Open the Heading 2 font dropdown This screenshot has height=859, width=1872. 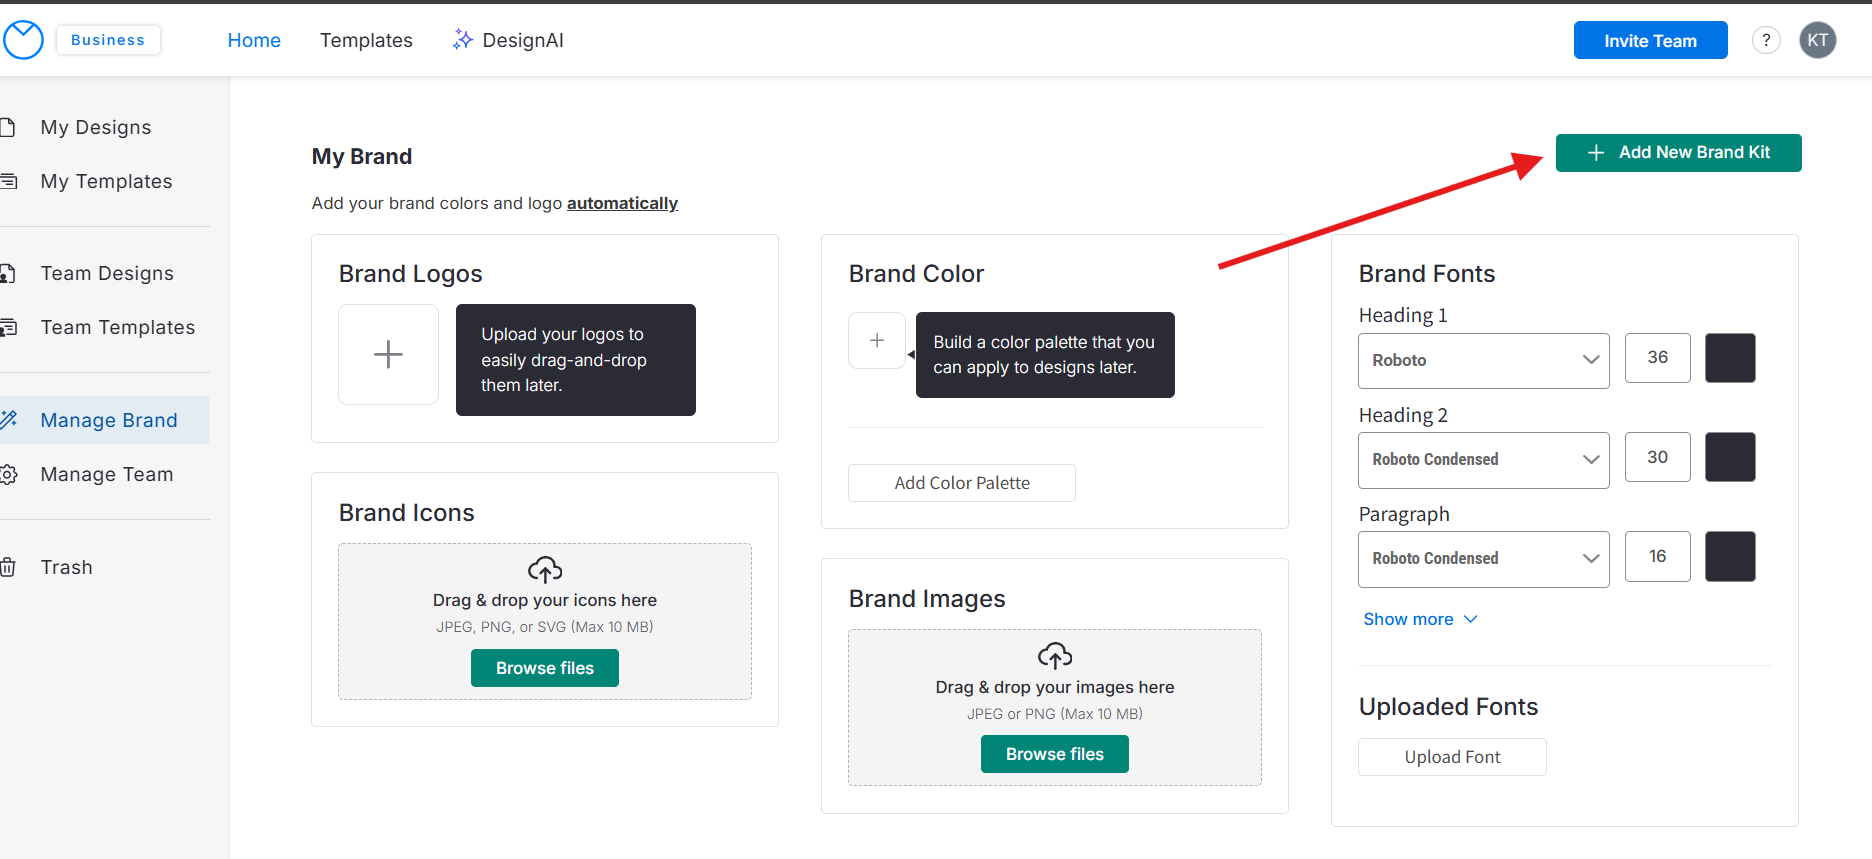(1483, 460)
